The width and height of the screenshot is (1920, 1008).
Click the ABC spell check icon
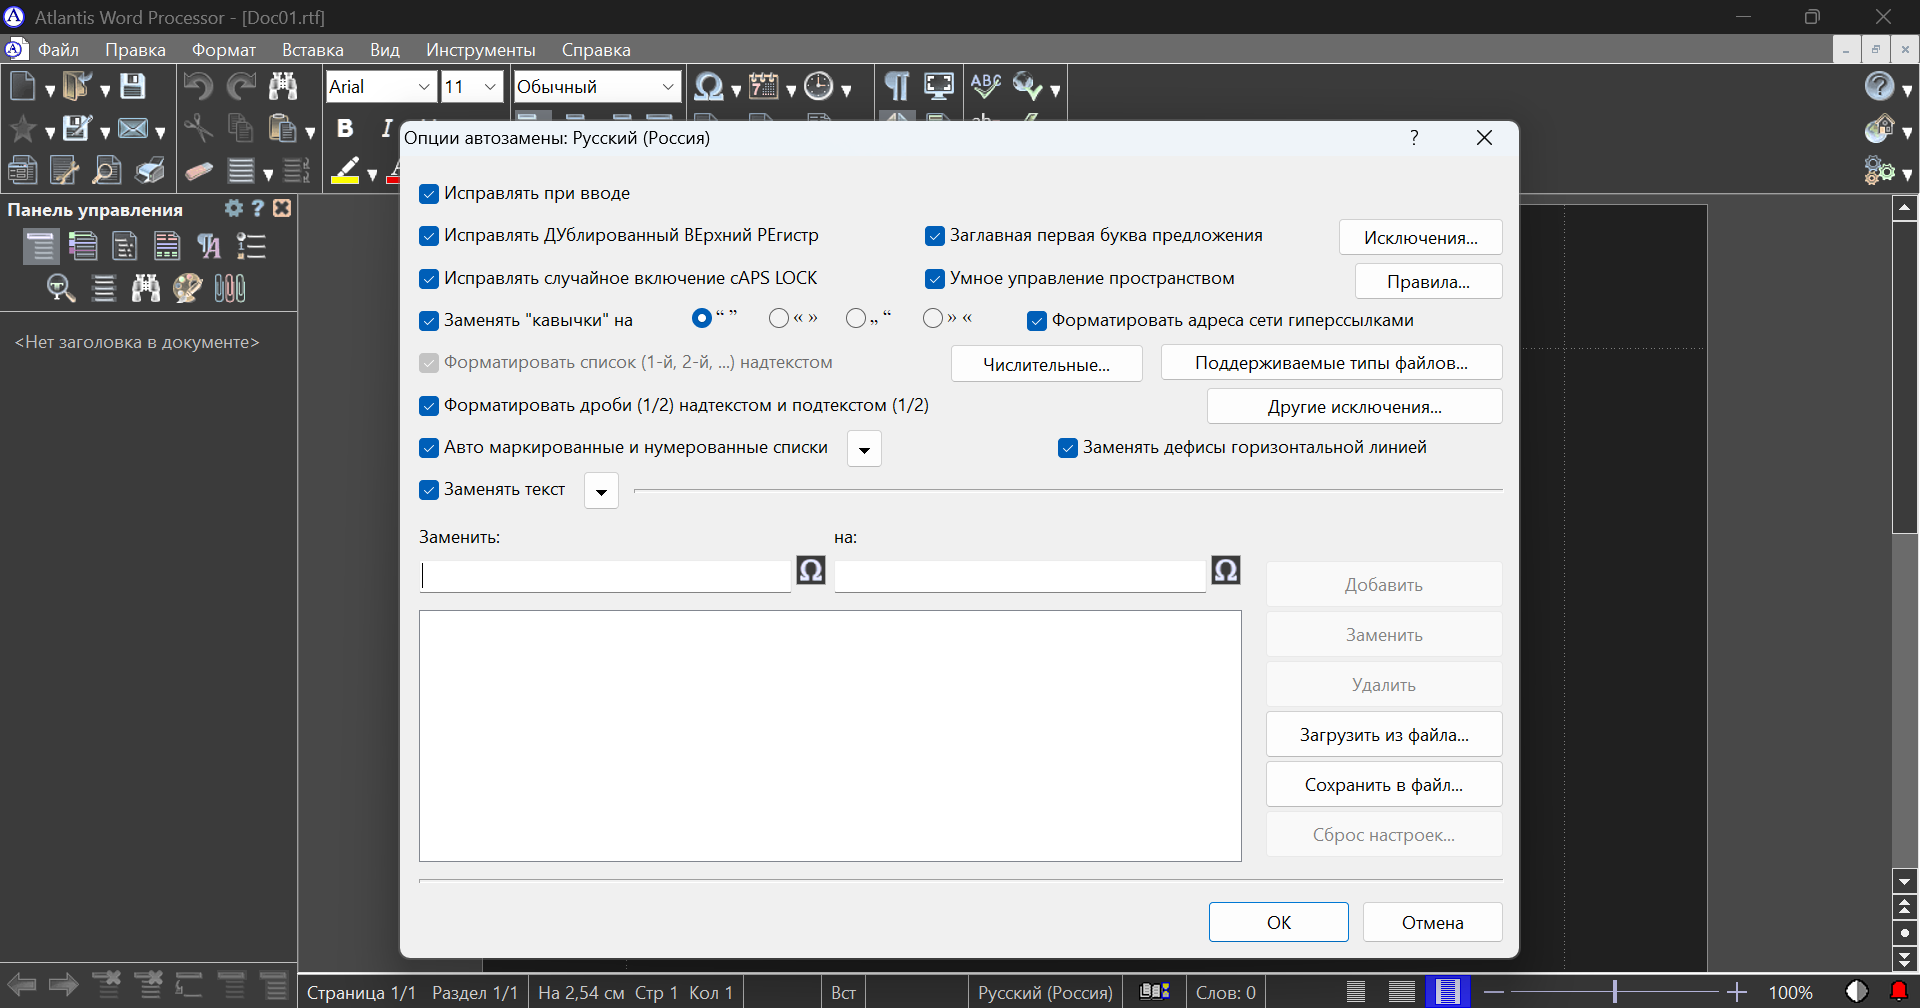point(986,87)
